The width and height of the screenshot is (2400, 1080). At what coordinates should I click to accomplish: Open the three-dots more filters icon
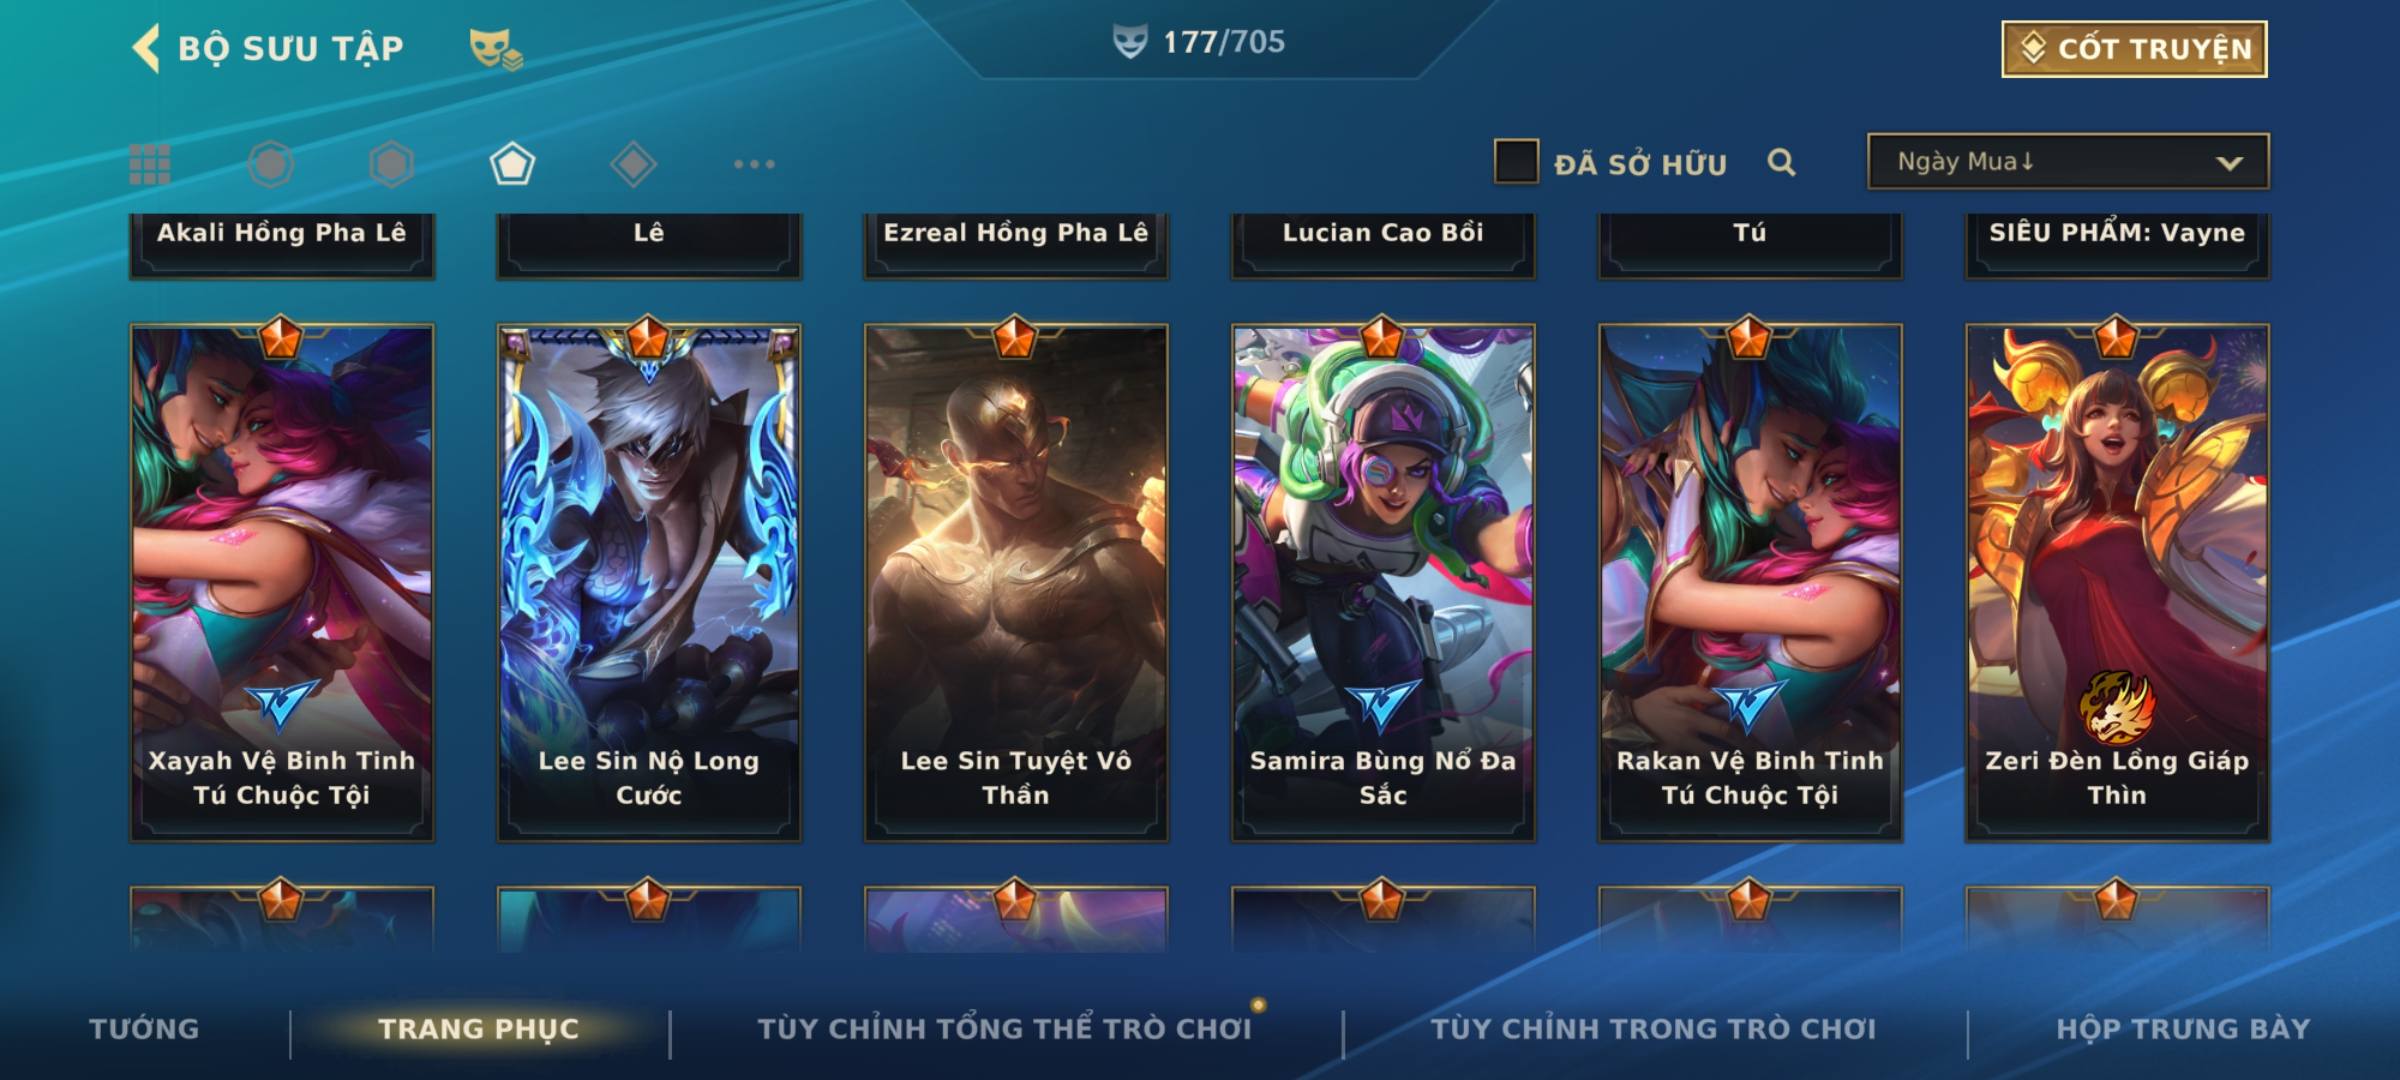point(754,164)
